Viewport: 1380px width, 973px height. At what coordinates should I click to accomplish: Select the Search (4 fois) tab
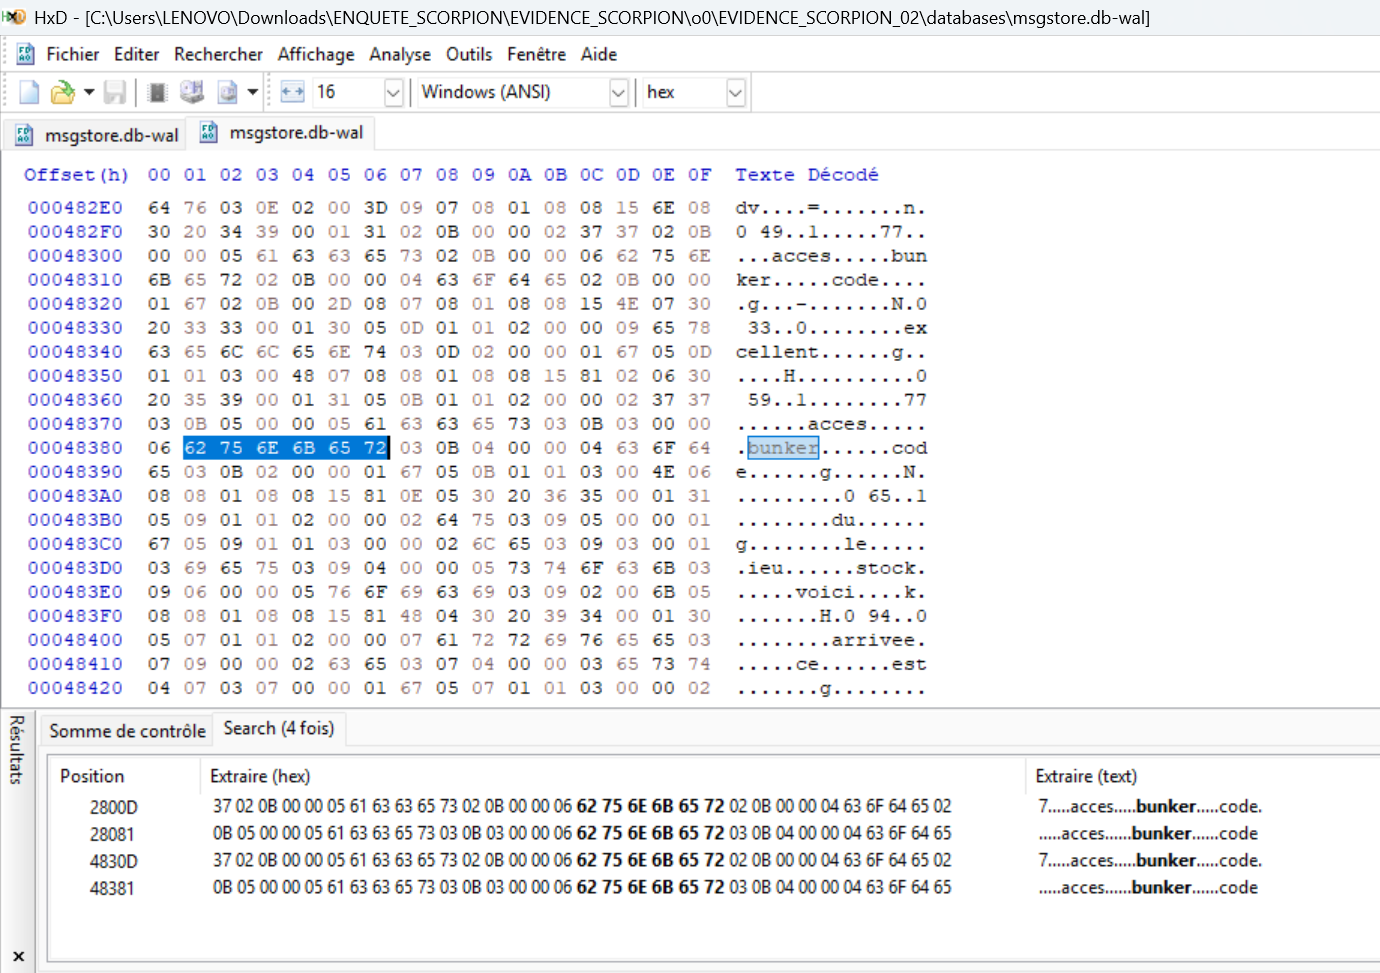[x=279, y=728]
